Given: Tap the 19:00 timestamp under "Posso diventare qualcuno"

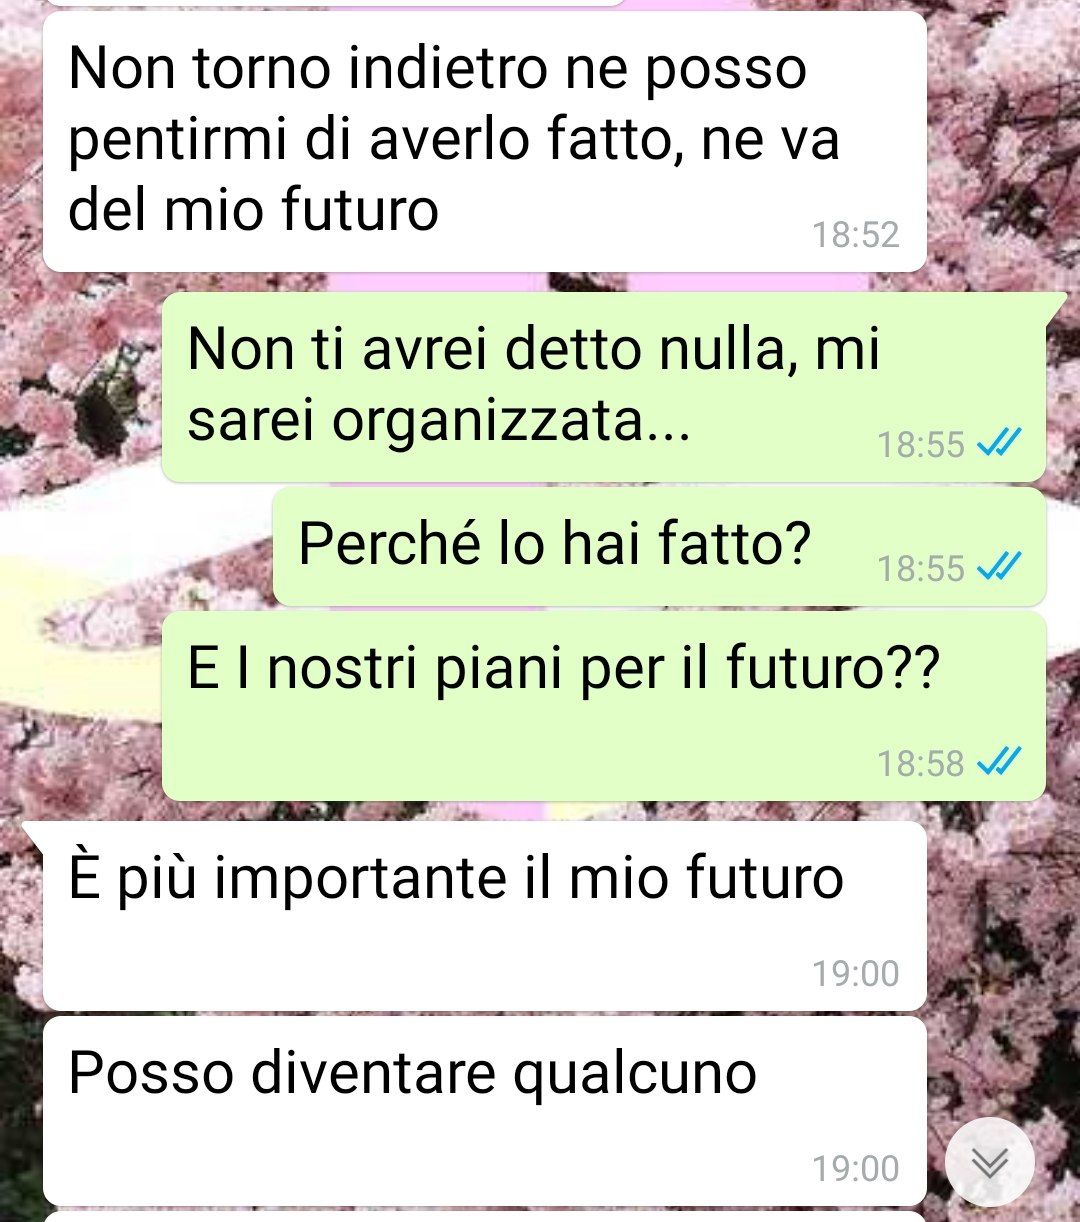Looking at the screenshot, I should coord(855,1168).
